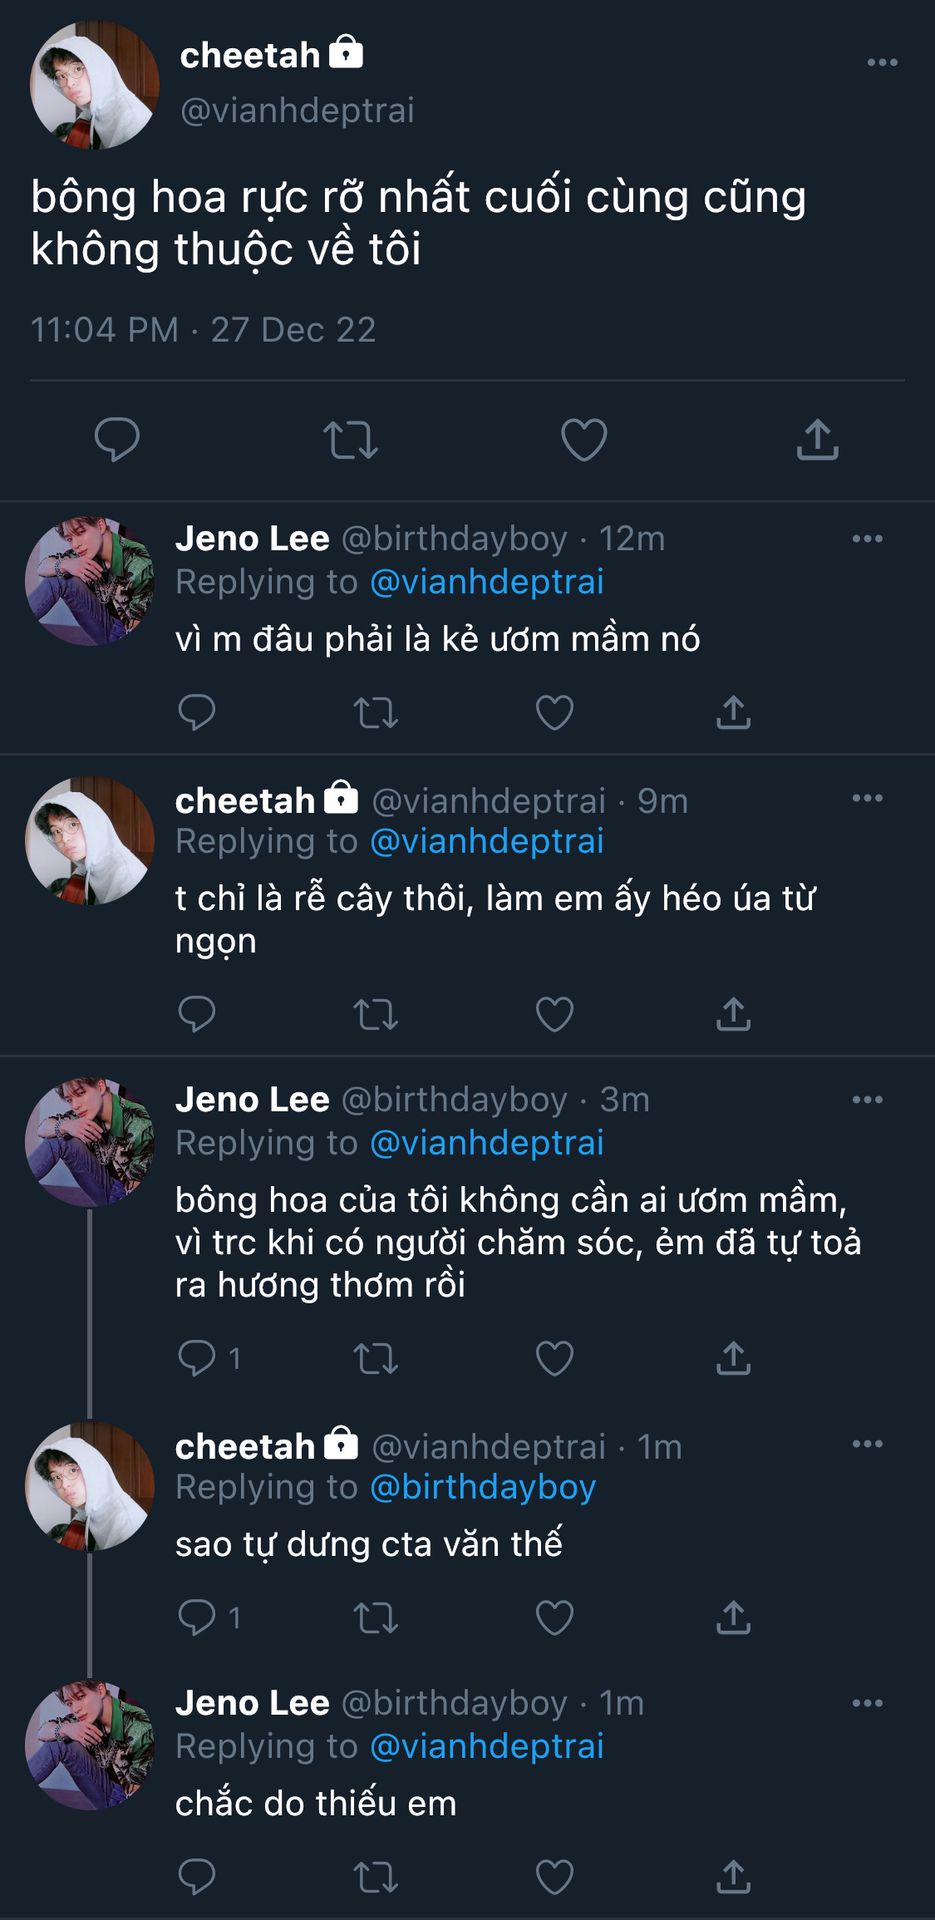The image size is (935, 1920).
Task: Share cheetah's 9m reply
Action: [733, 1015]
